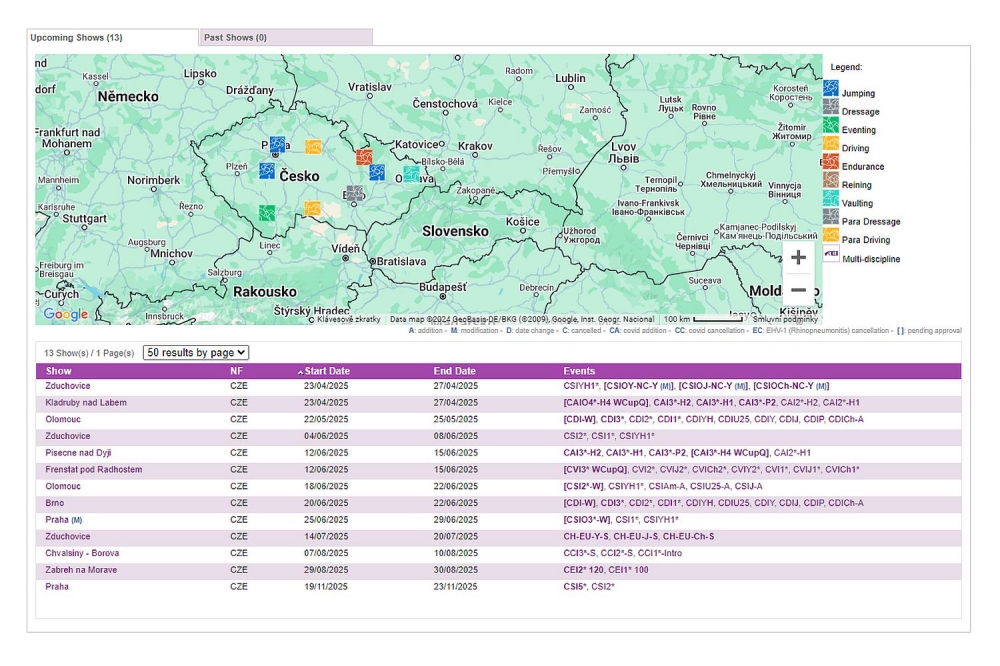Click the green Eventing map marker

(267, 212)
